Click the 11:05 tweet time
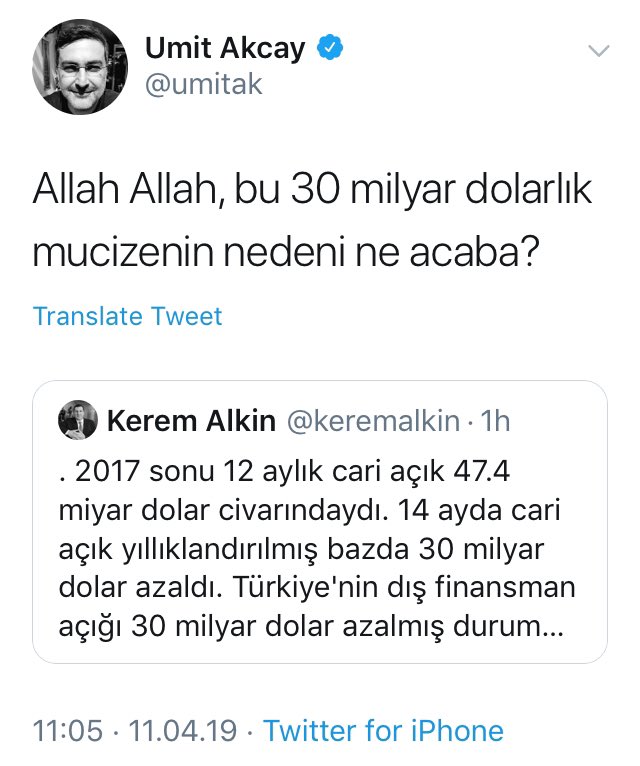 coord(68,731)
